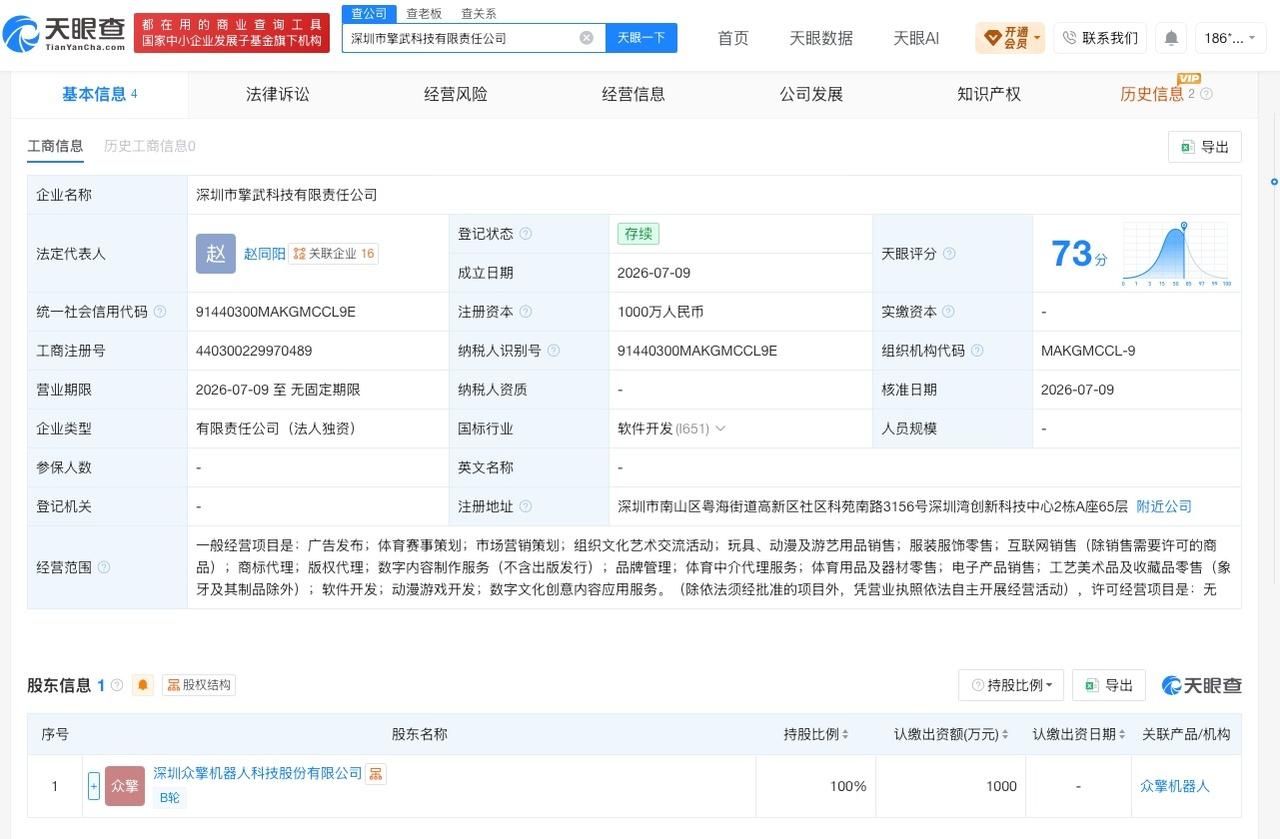Open the 开通会员 VIP dropdown
The width and height of the screenshot is (1280, 839).
click(x=1010, y=38)
